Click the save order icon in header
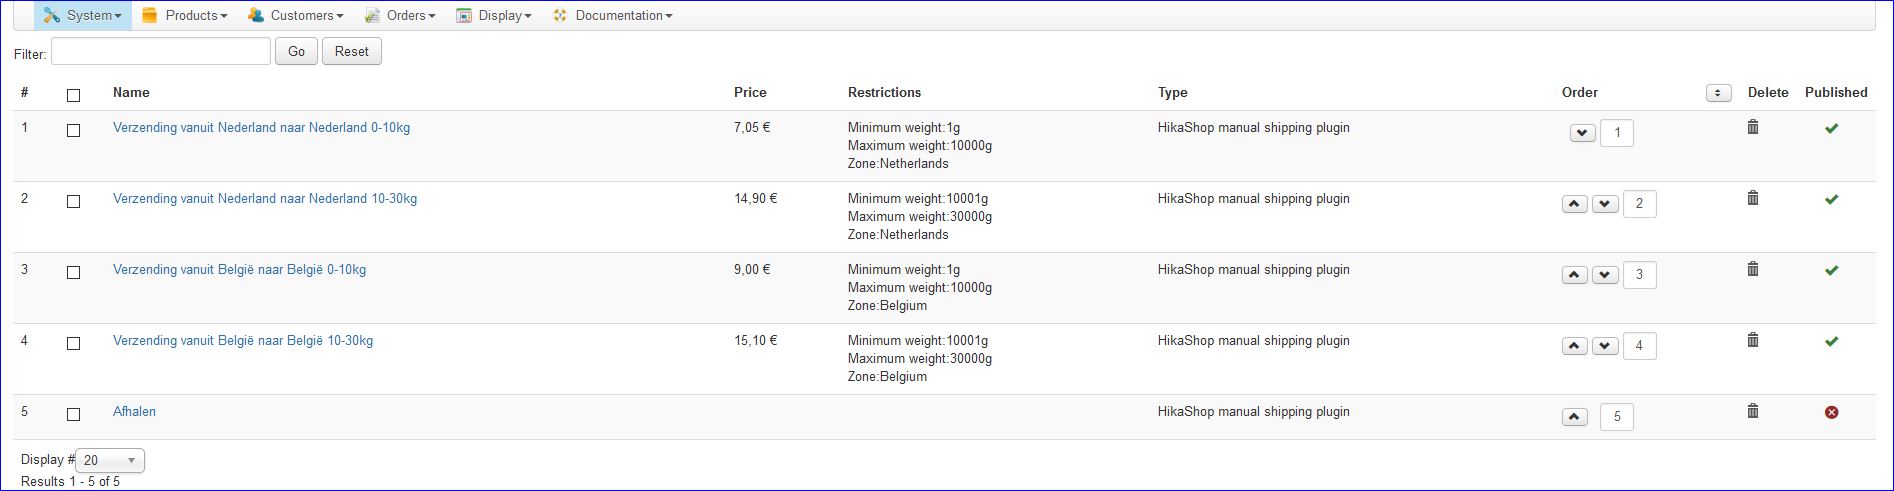Image resolution: width=1894 pixels, height=491 pixels. click(1718, 93)
